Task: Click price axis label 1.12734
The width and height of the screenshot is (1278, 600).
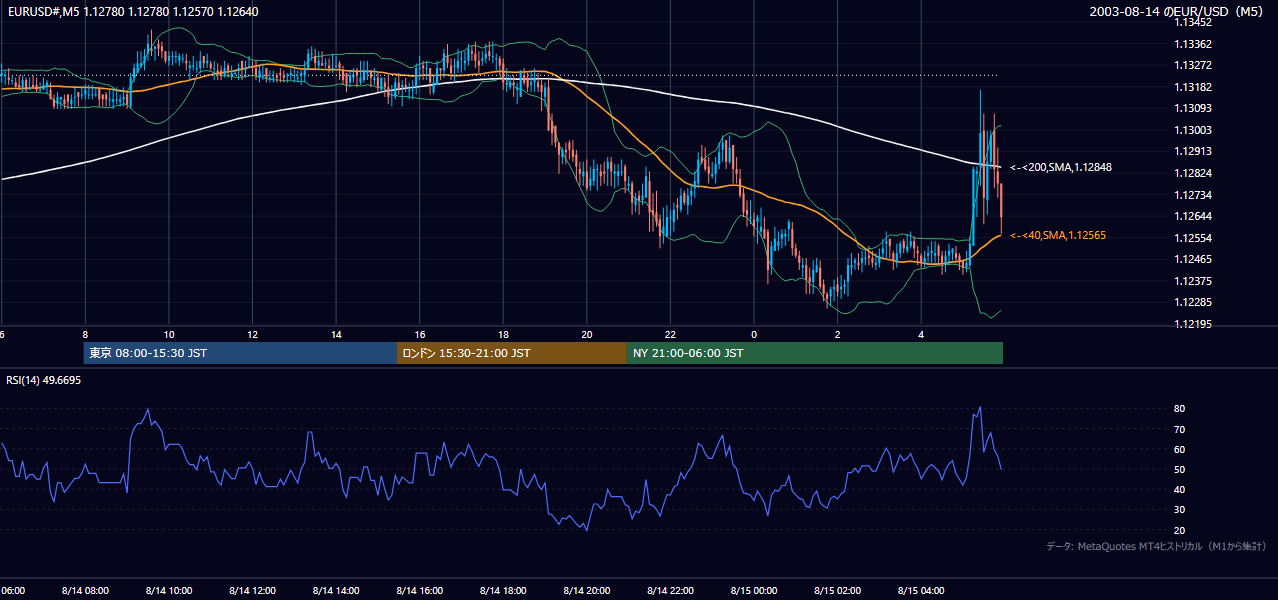Action: click(x=1193, y=195)
